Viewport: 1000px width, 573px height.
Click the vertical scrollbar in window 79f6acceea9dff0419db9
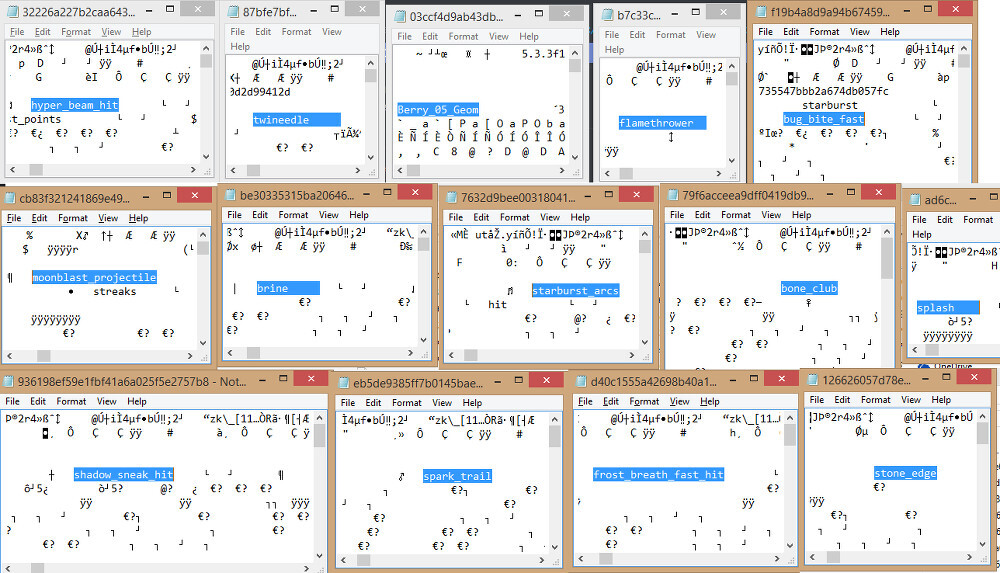click(x=887, y=300)
